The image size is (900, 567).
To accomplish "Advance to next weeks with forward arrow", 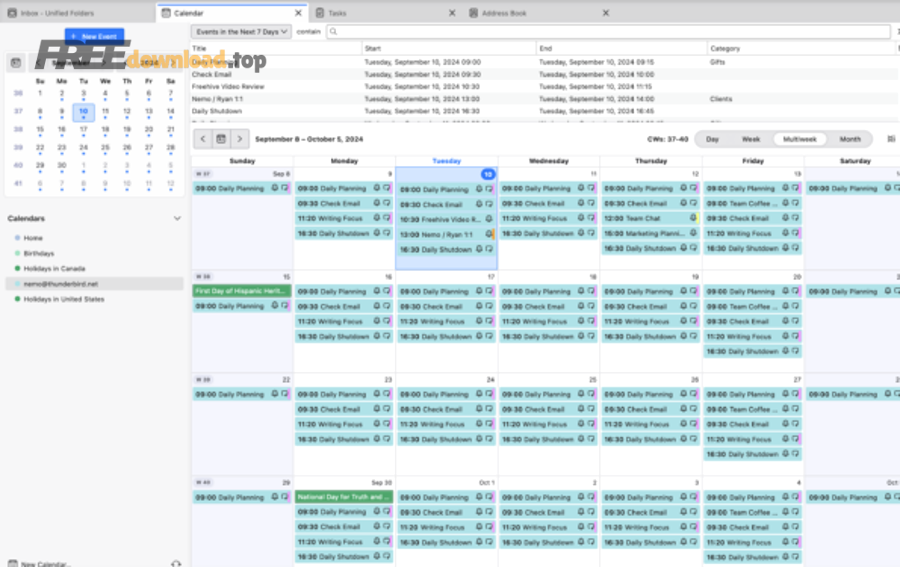I will [239, 139].
